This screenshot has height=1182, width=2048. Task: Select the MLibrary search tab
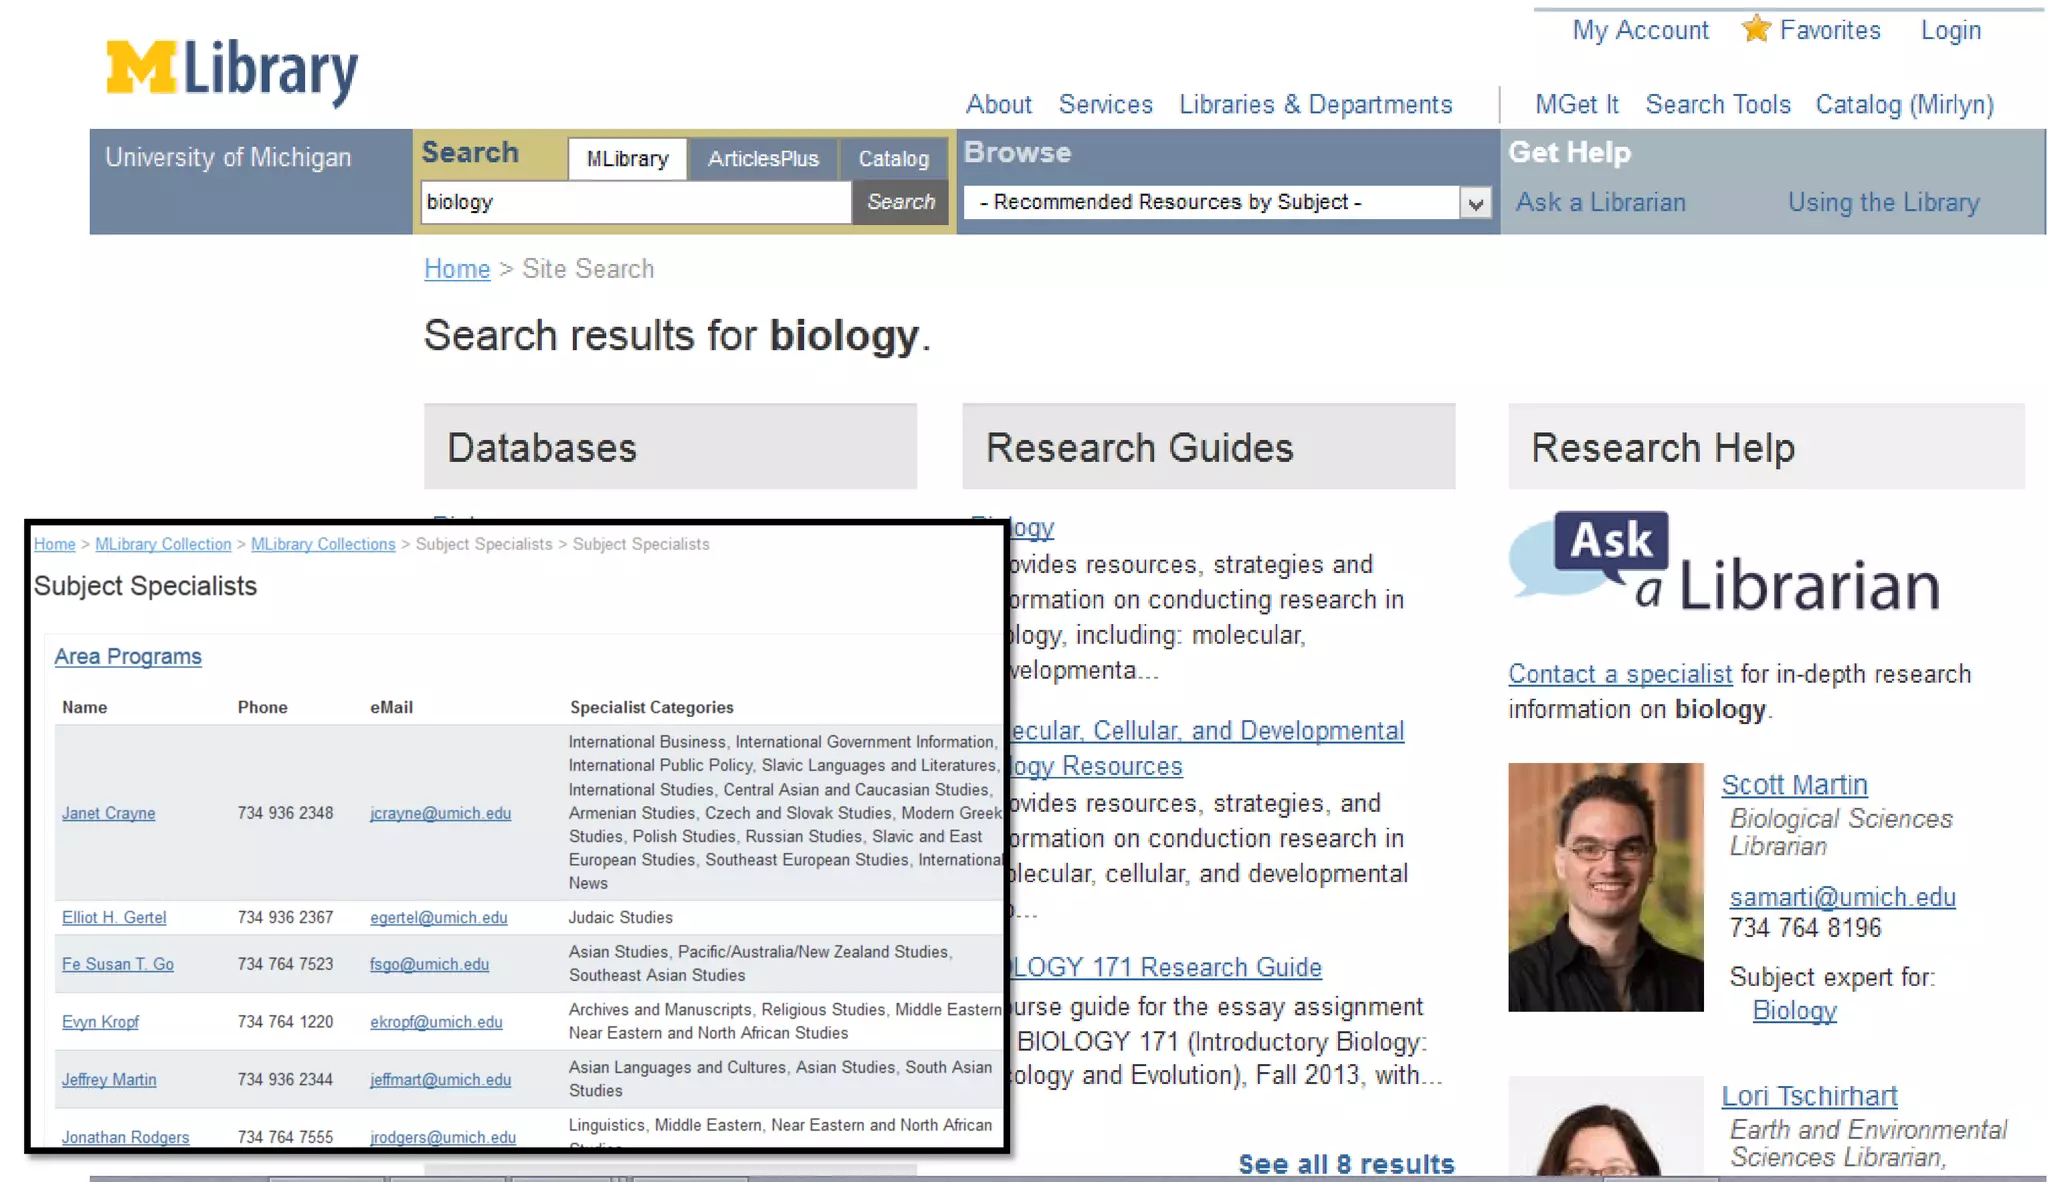point(627,159)
